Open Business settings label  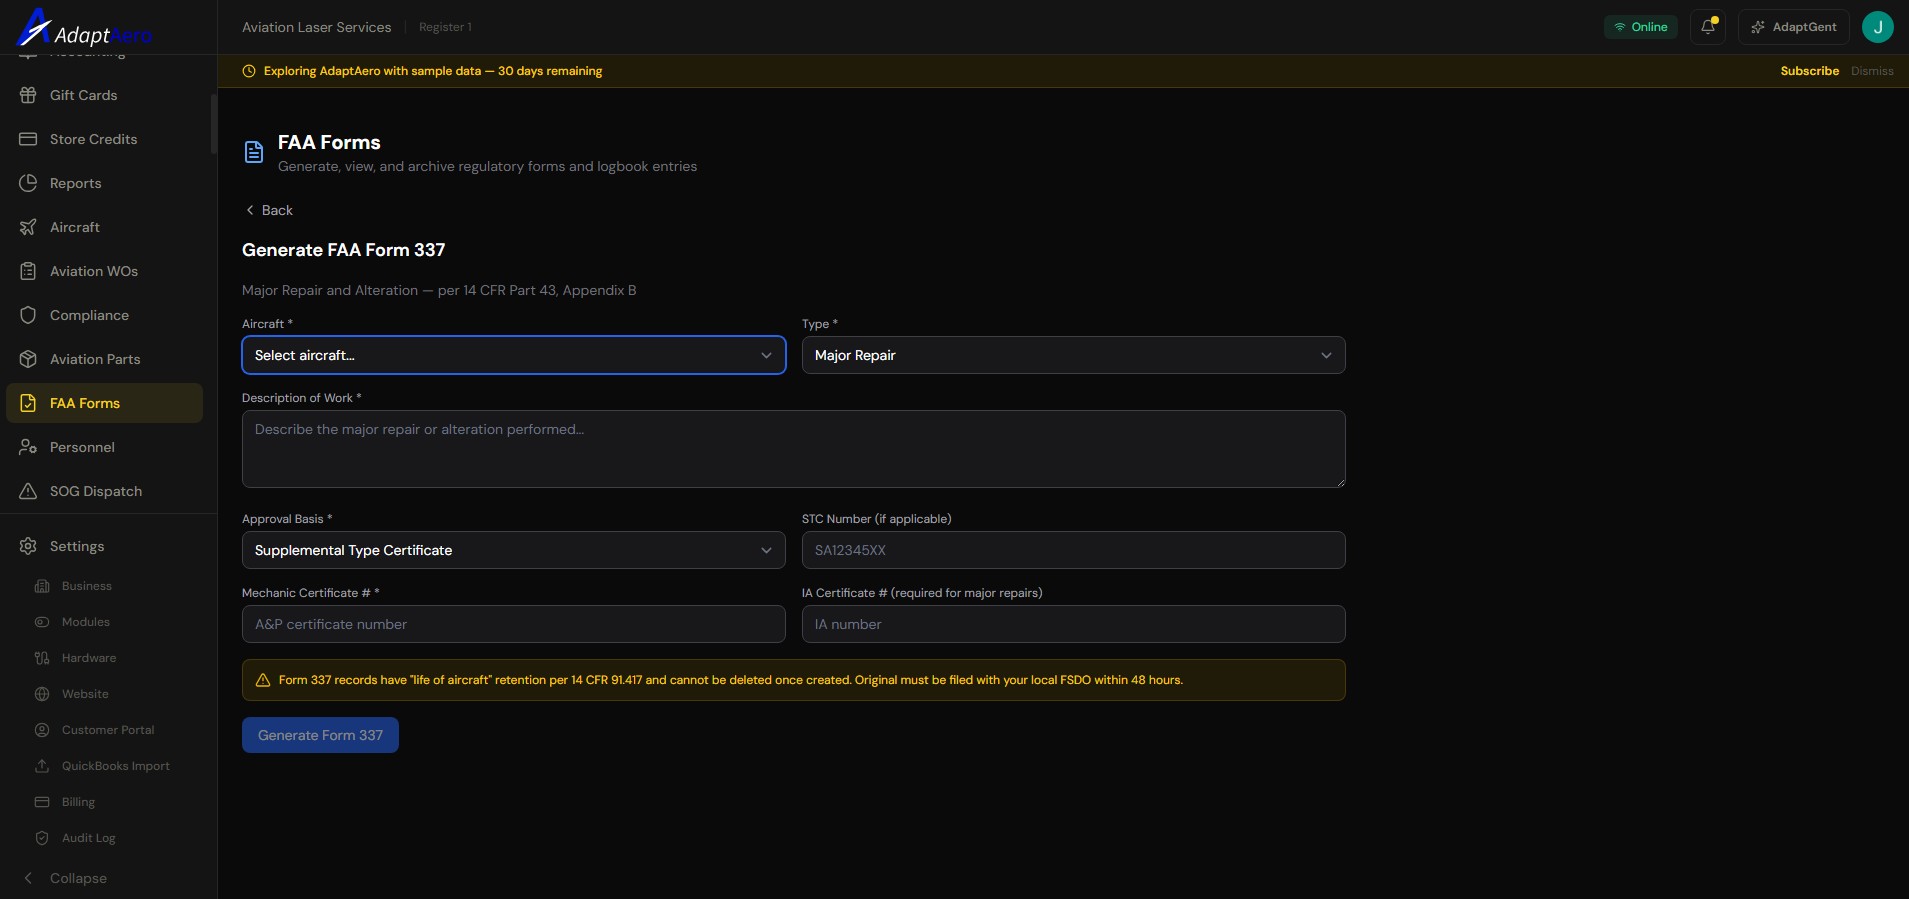(x=87, y=586)
